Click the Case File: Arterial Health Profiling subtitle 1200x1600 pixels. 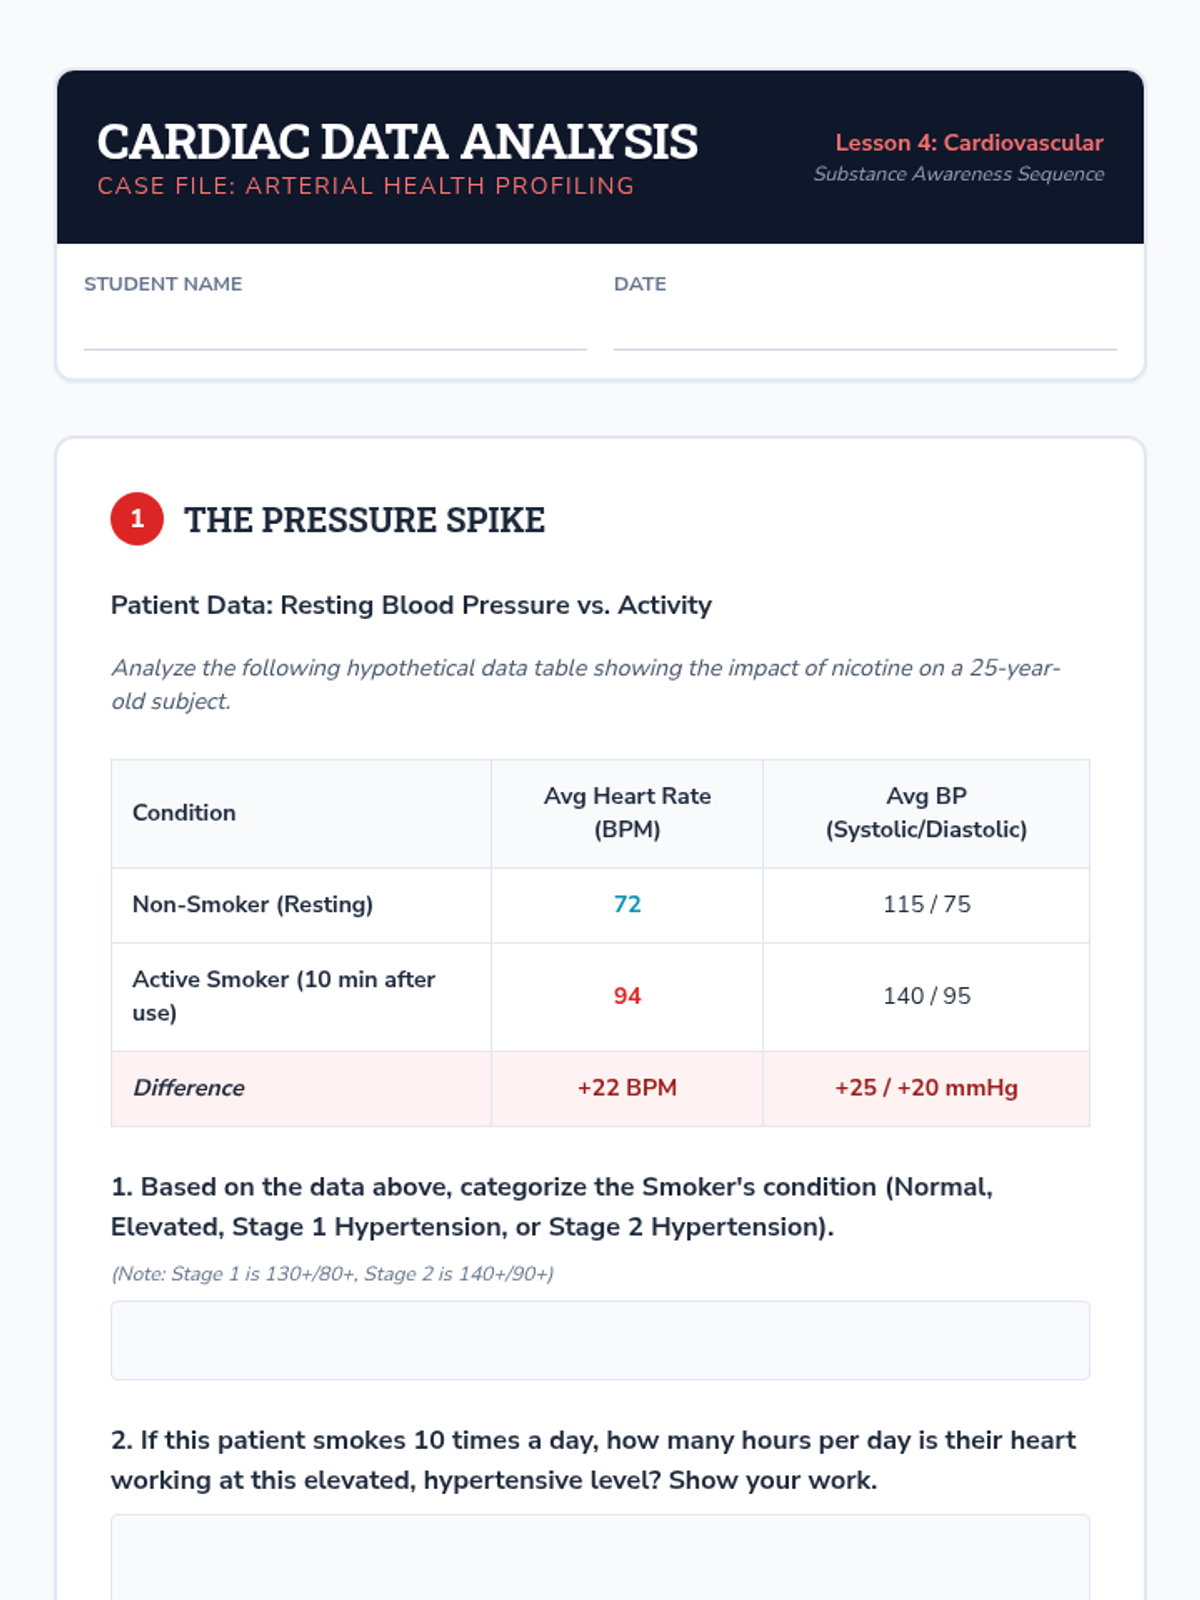[x=366, y=186]
